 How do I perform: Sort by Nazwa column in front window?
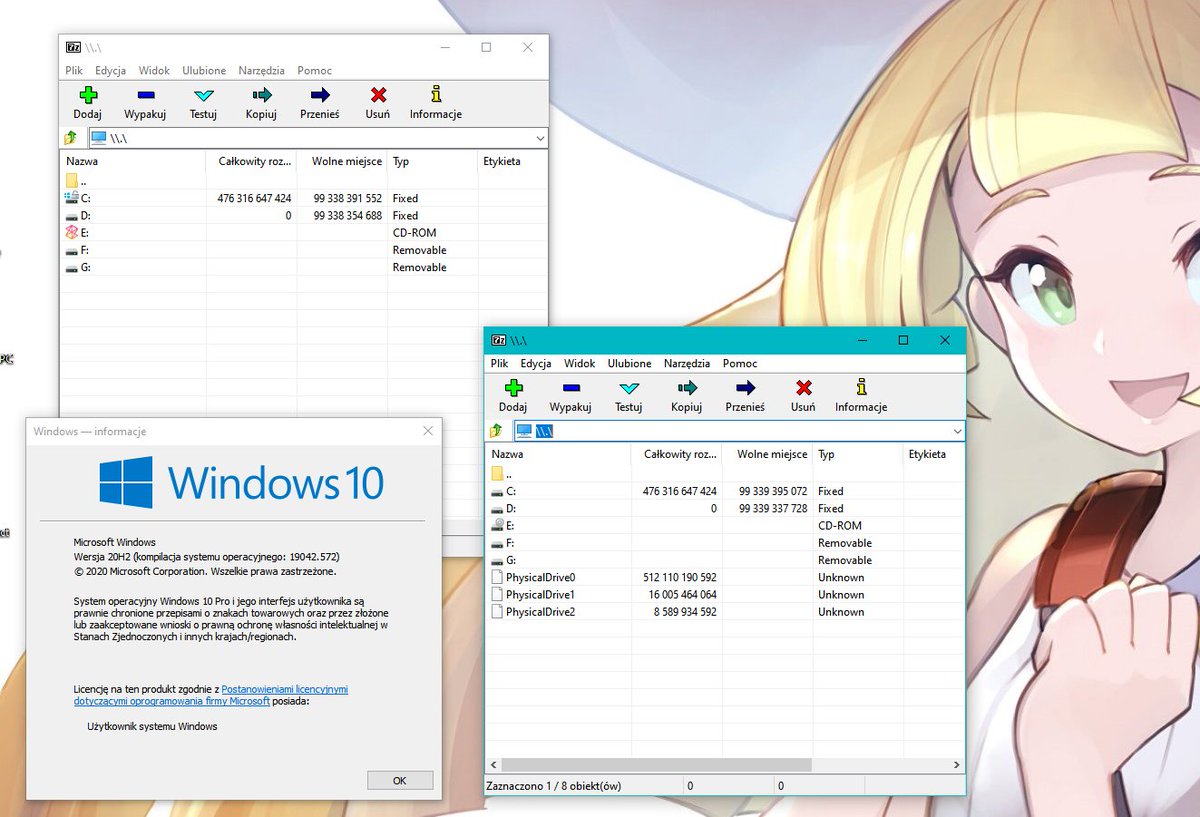point(557,454)
